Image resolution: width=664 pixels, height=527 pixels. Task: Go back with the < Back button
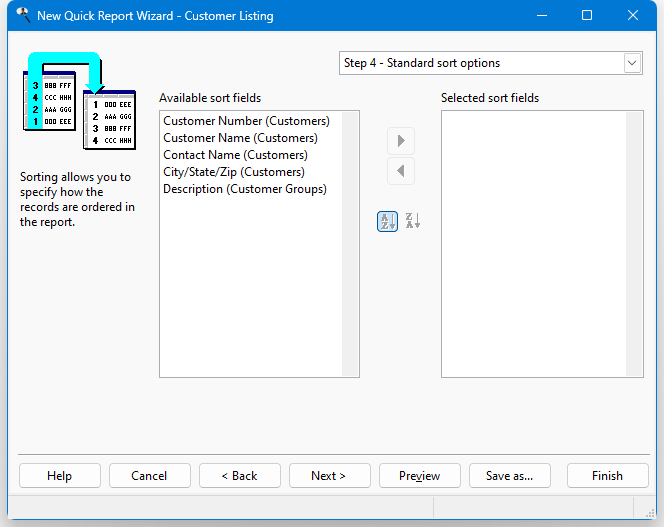tap(240, 476)
